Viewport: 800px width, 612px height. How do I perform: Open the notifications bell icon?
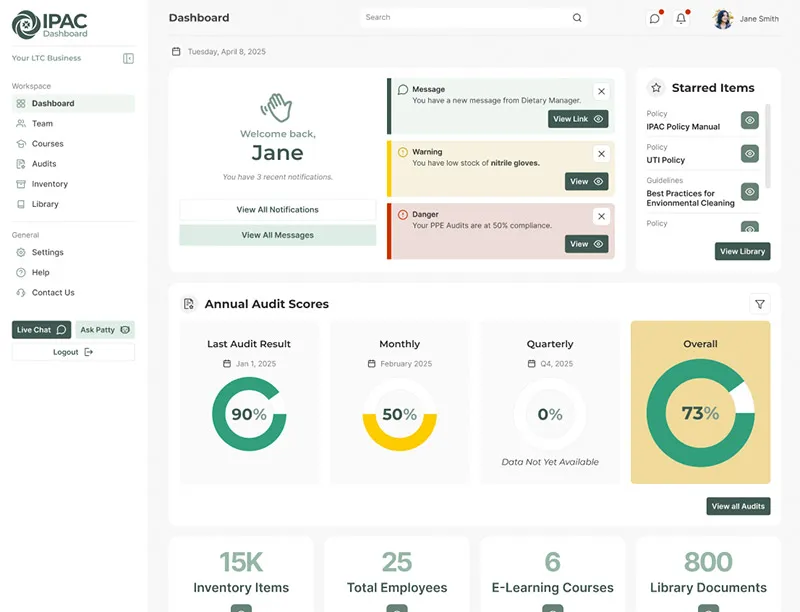(x=681, y=19)
